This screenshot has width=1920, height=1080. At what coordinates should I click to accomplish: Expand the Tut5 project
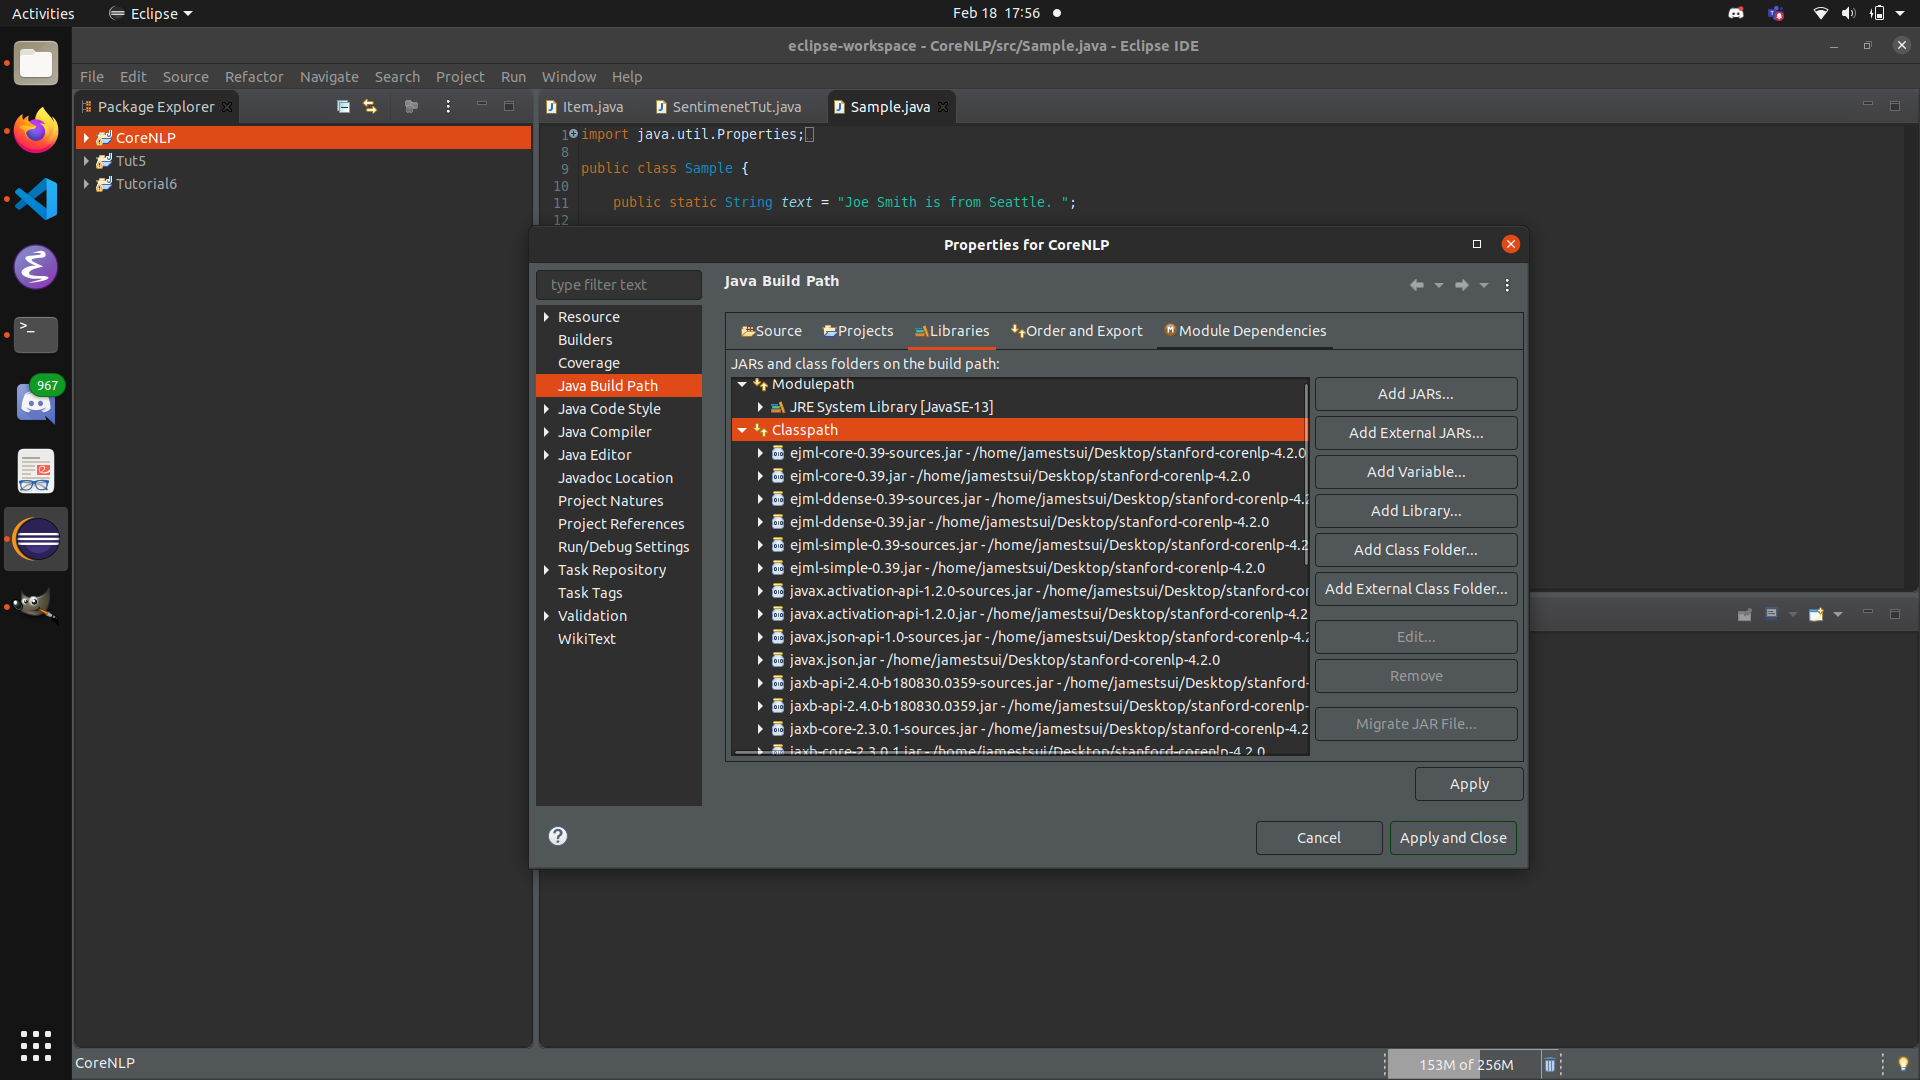86,160
